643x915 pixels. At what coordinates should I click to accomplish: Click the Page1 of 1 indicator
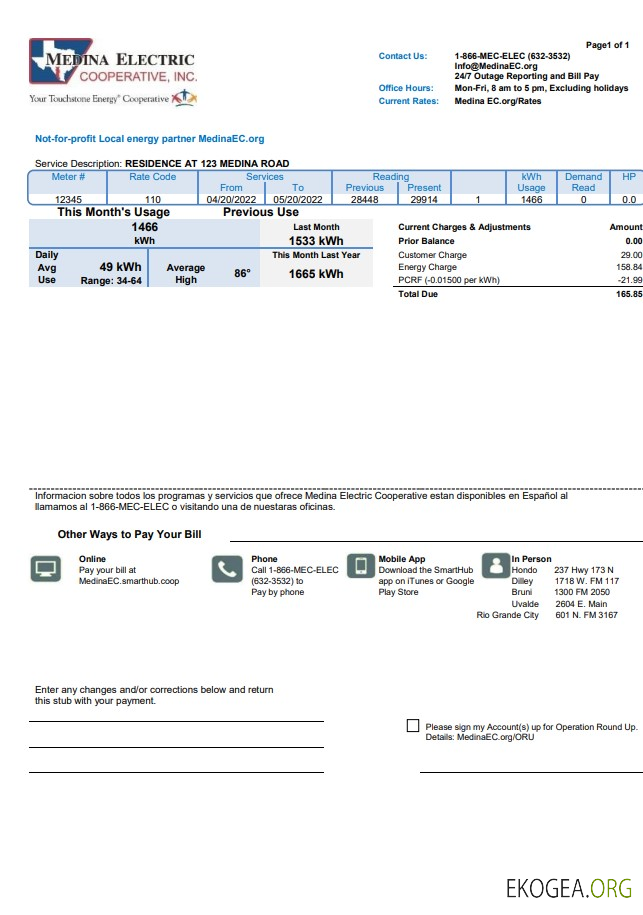click(607, 45)
